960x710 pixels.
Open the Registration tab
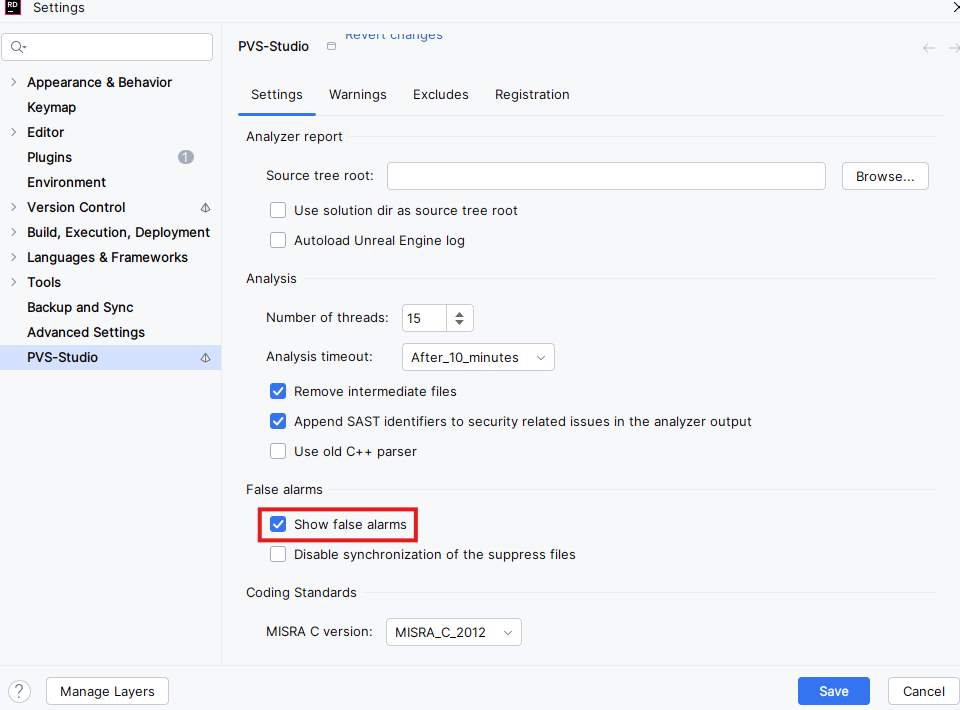532,95
